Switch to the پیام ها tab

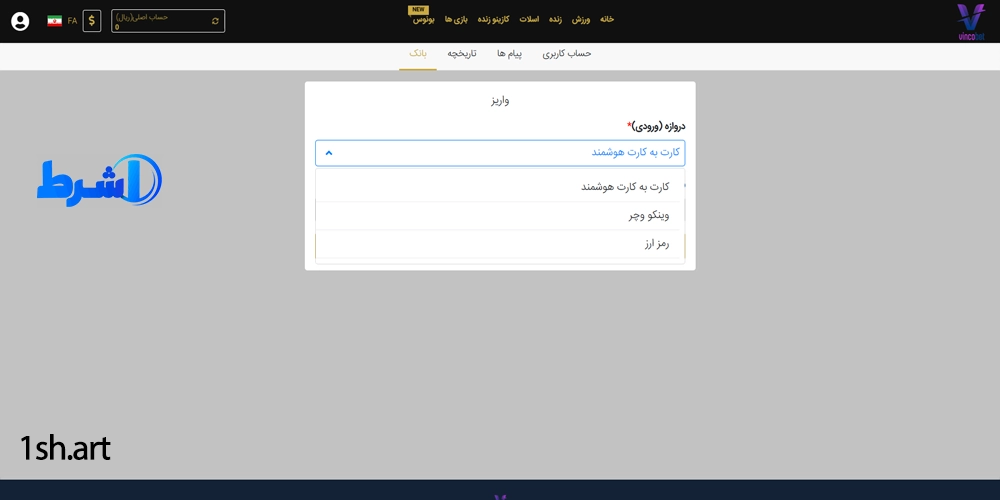[x=510, y=54]
